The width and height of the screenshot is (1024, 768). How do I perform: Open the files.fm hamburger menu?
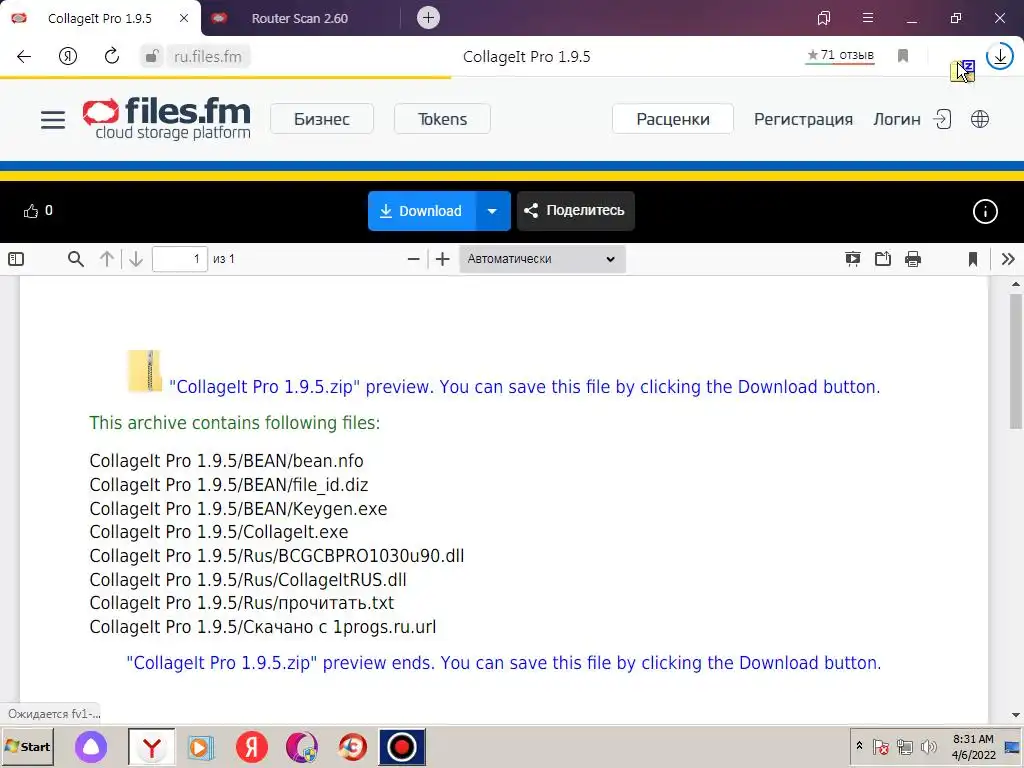(53, 120)
